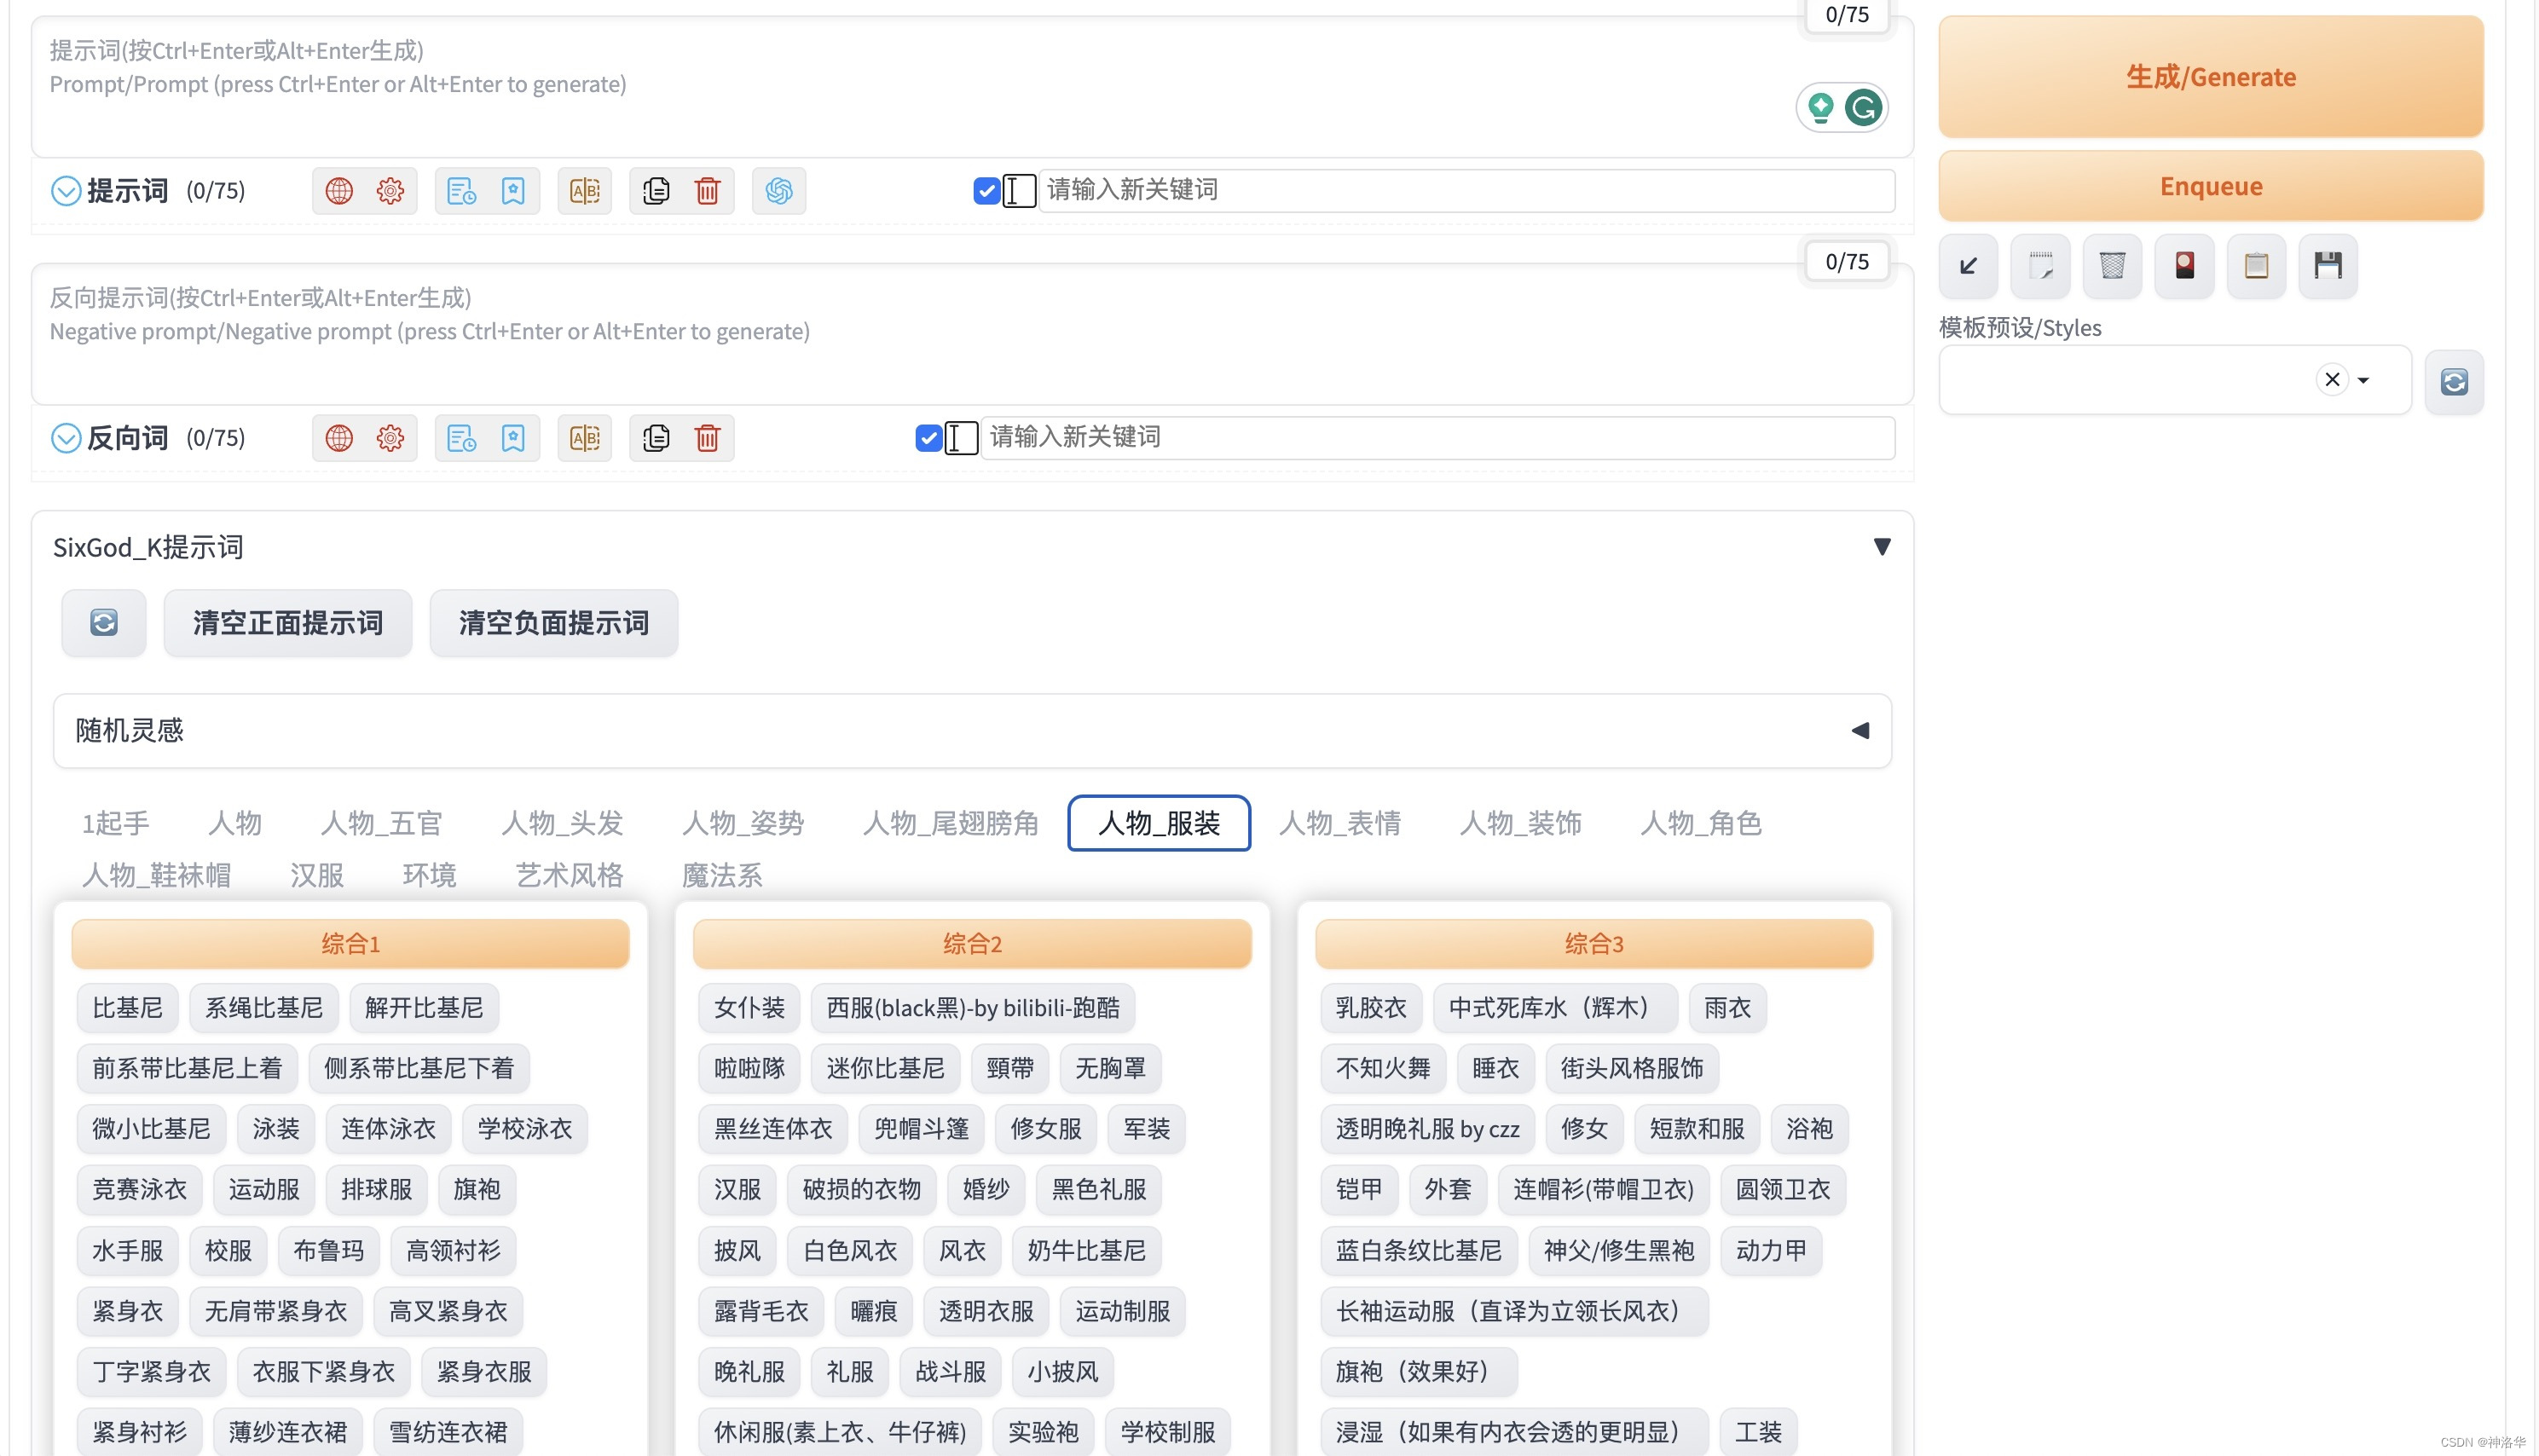Clear Styles selection with X button
2539x1456 pixels.
(x=2332, y=380)
